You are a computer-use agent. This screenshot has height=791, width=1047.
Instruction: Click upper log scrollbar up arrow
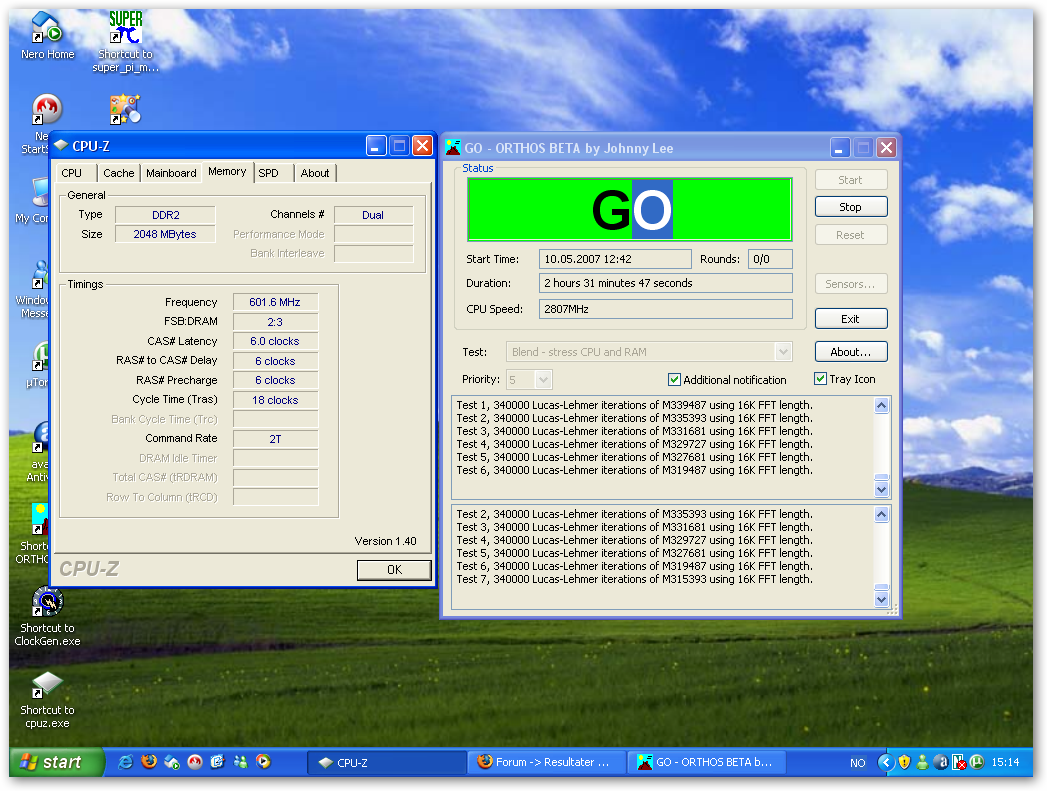point(881,405)
